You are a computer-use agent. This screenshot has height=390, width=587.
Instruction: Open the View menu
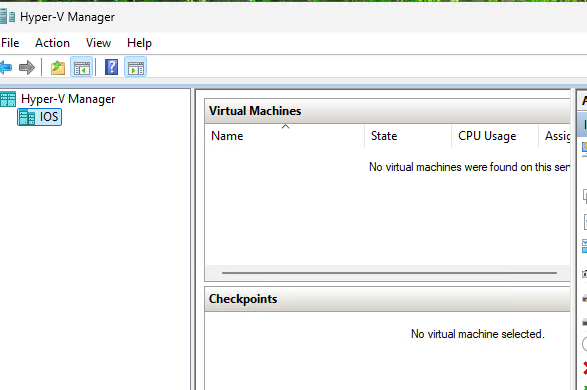(x=98, y=43)
